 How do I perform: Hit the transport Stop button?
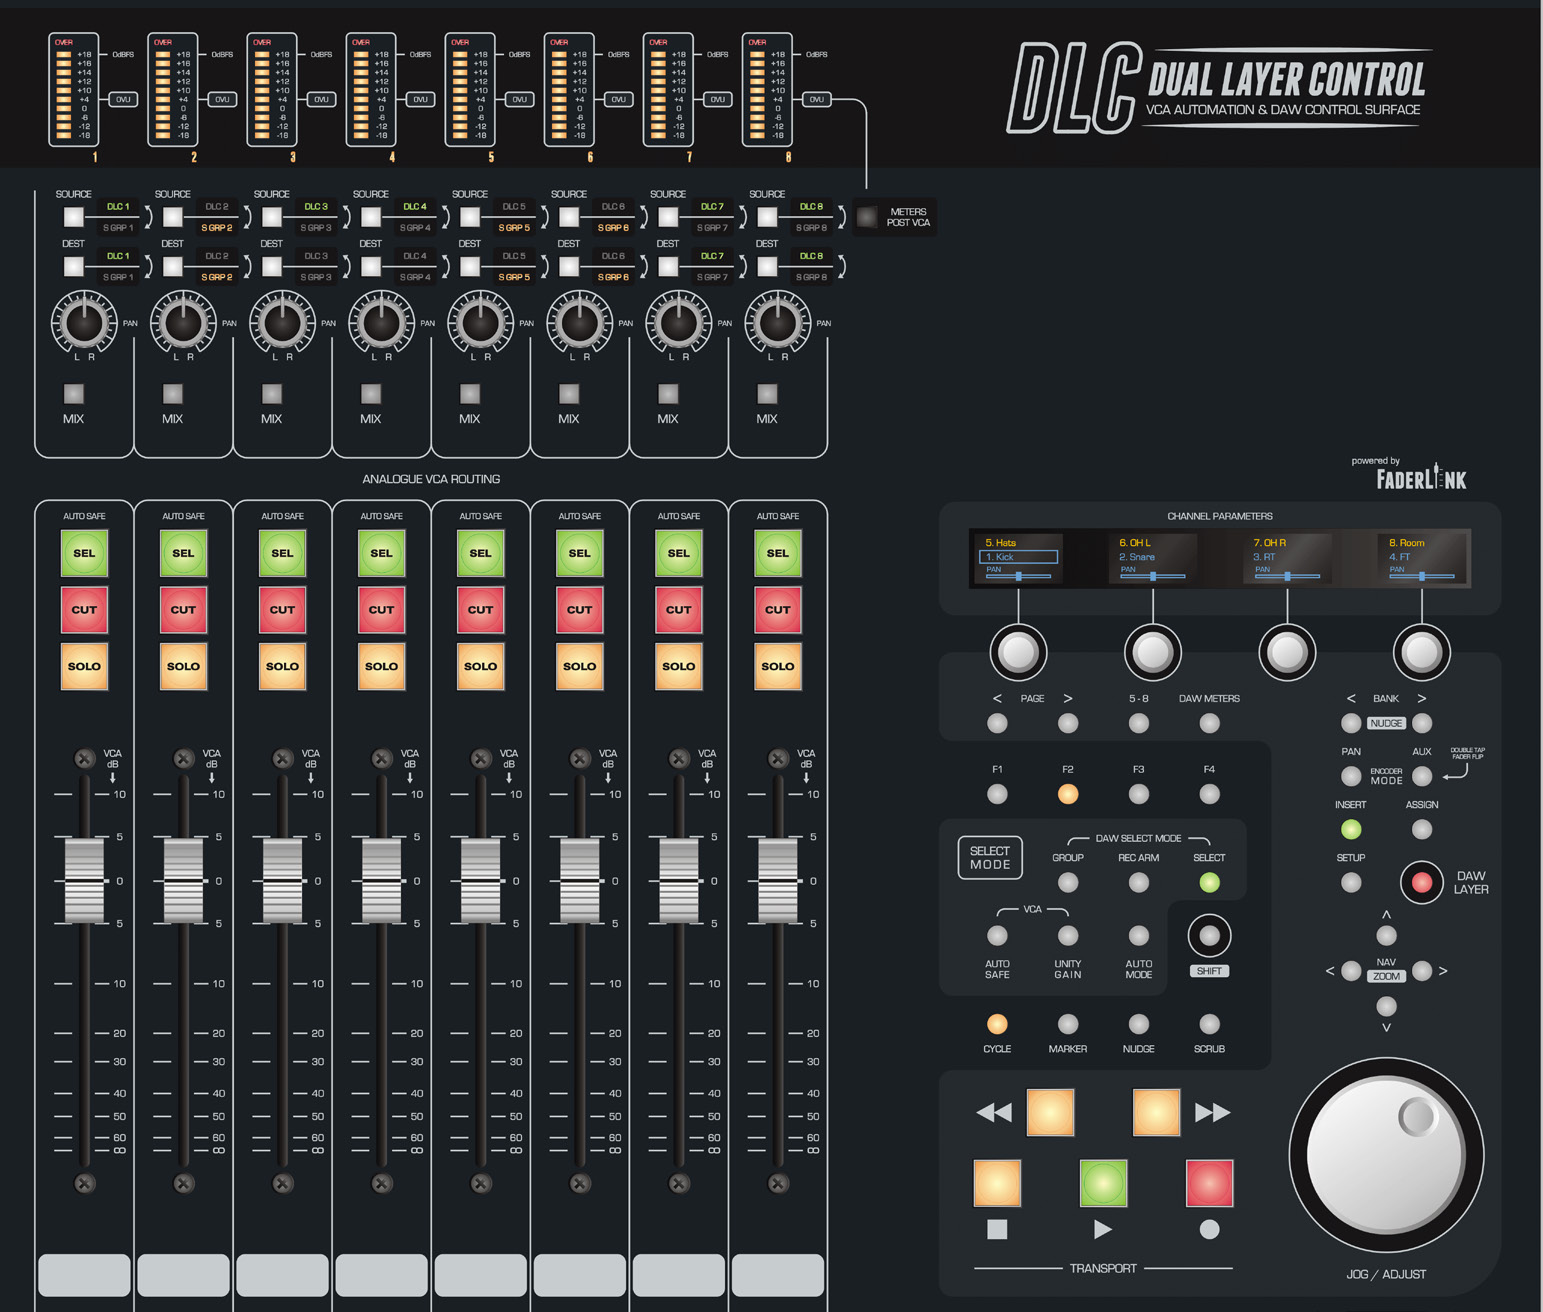tap(997, 1183)
